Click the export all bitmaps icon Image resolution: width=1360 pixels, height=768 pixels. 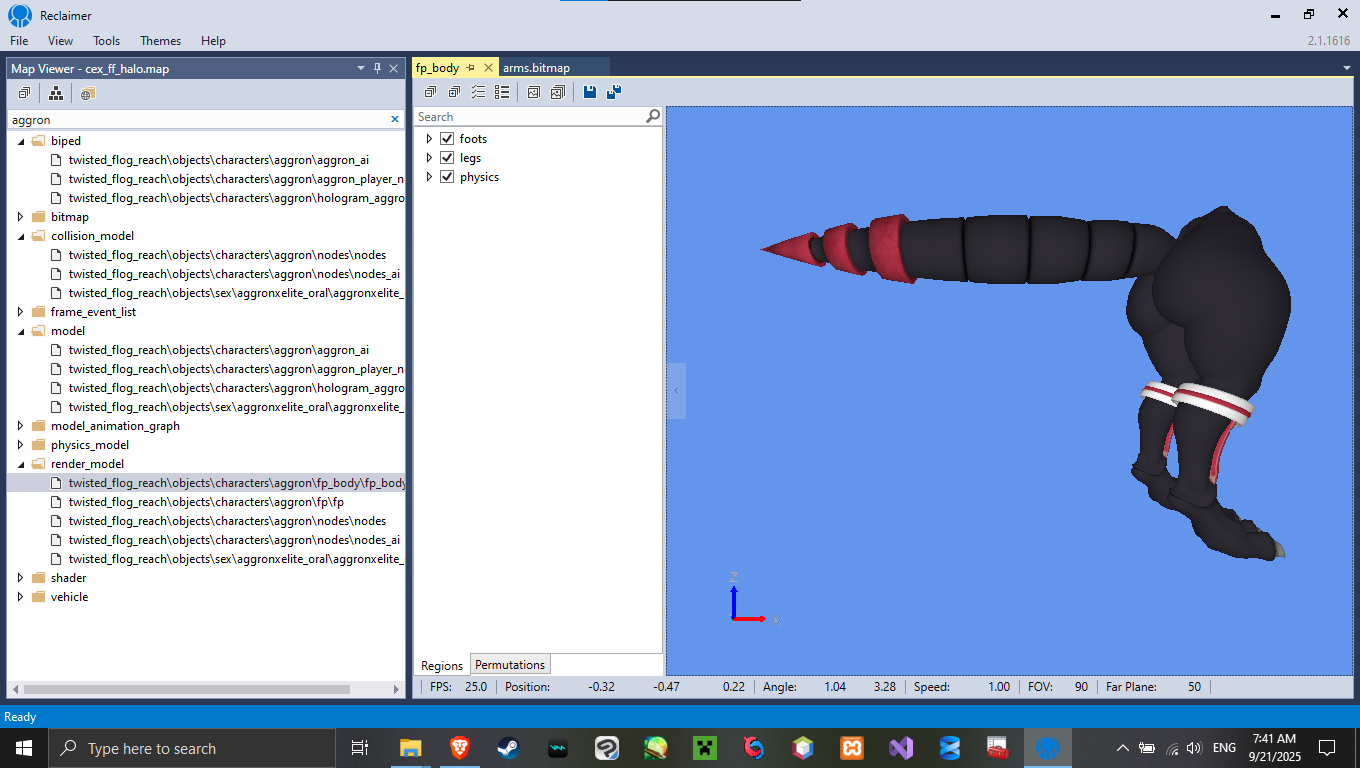coord(558,92)
